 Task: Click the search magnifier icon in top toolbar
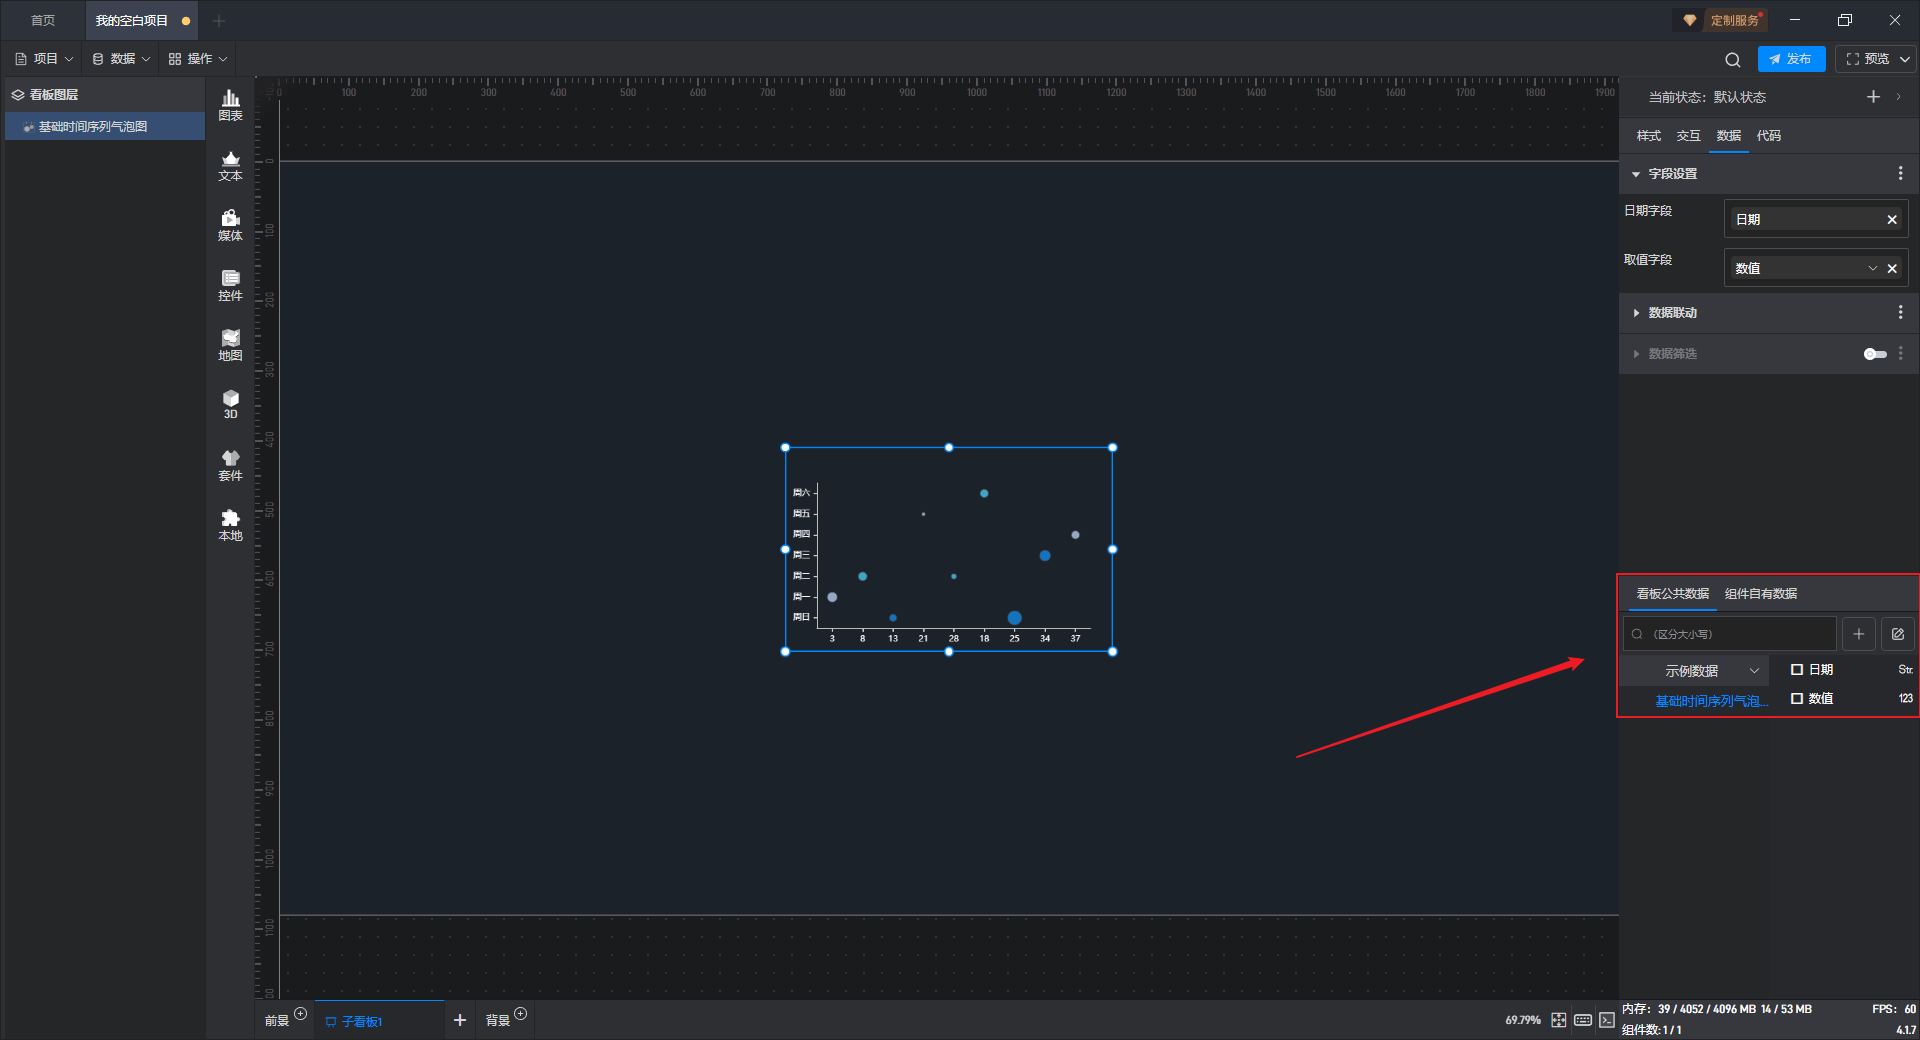(x=1733, y=59)
